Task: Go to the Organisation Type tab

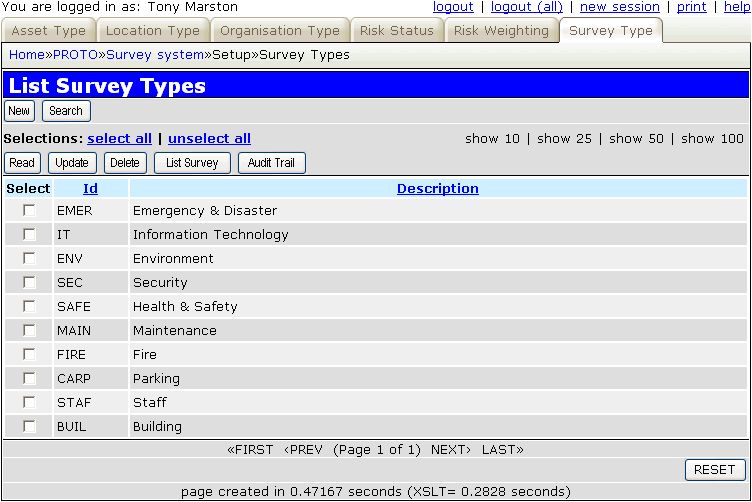Action: pyautogui.click(x=280, y=31)
